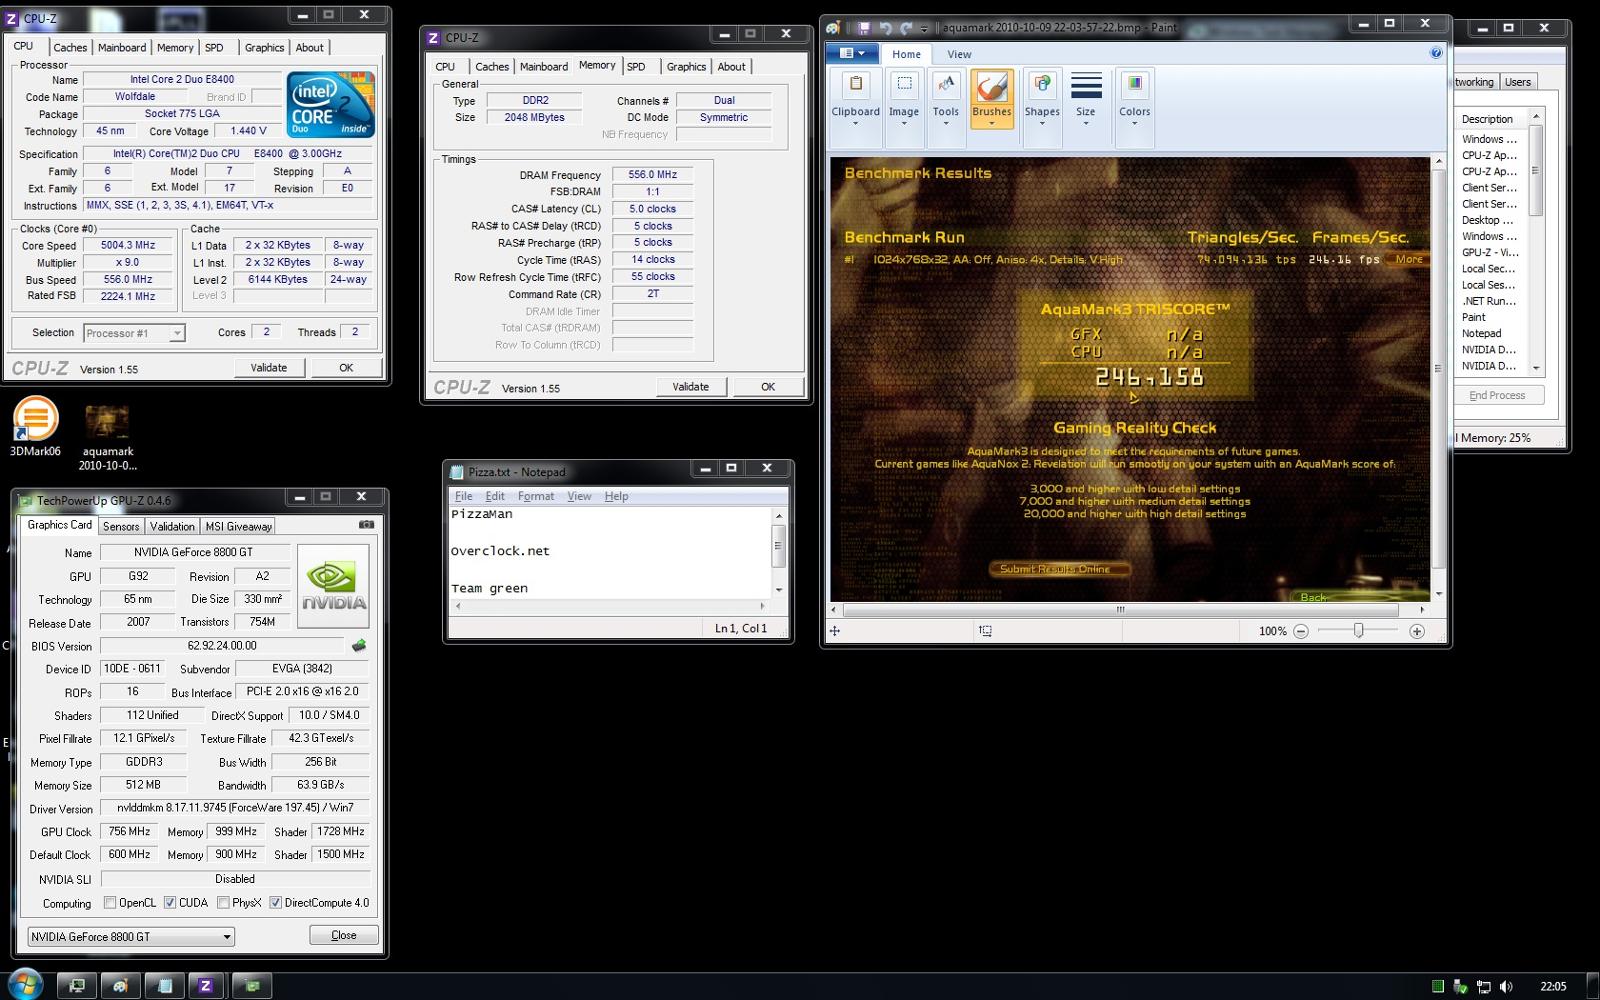Click the GPU-Z camera screenshot icon

[366, 525]
